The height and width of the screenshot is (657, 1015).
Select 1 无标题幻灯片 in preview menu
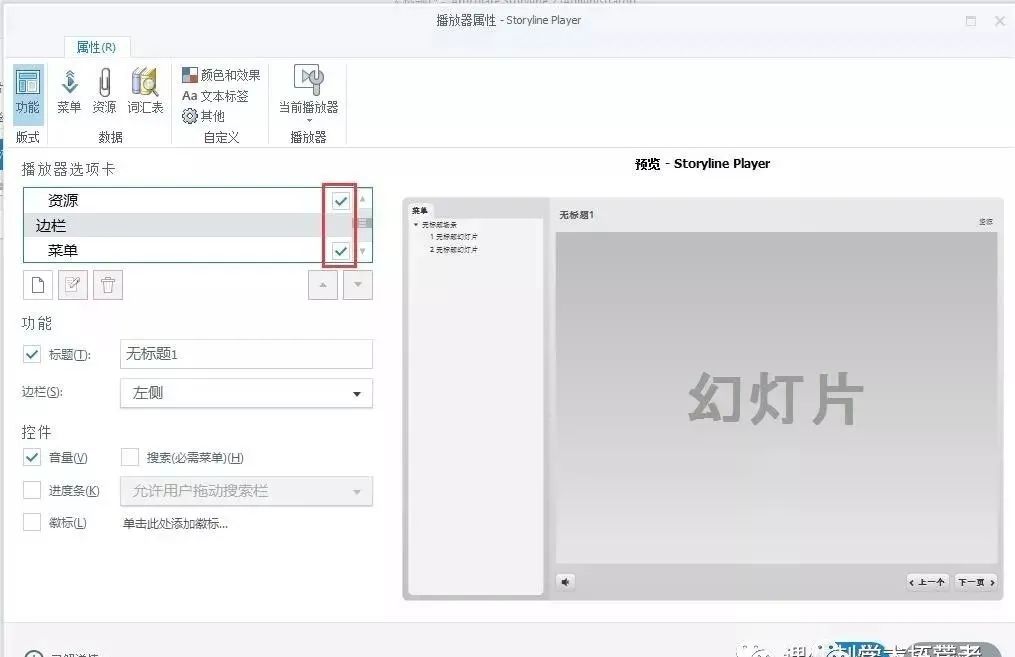click(454, 237)
